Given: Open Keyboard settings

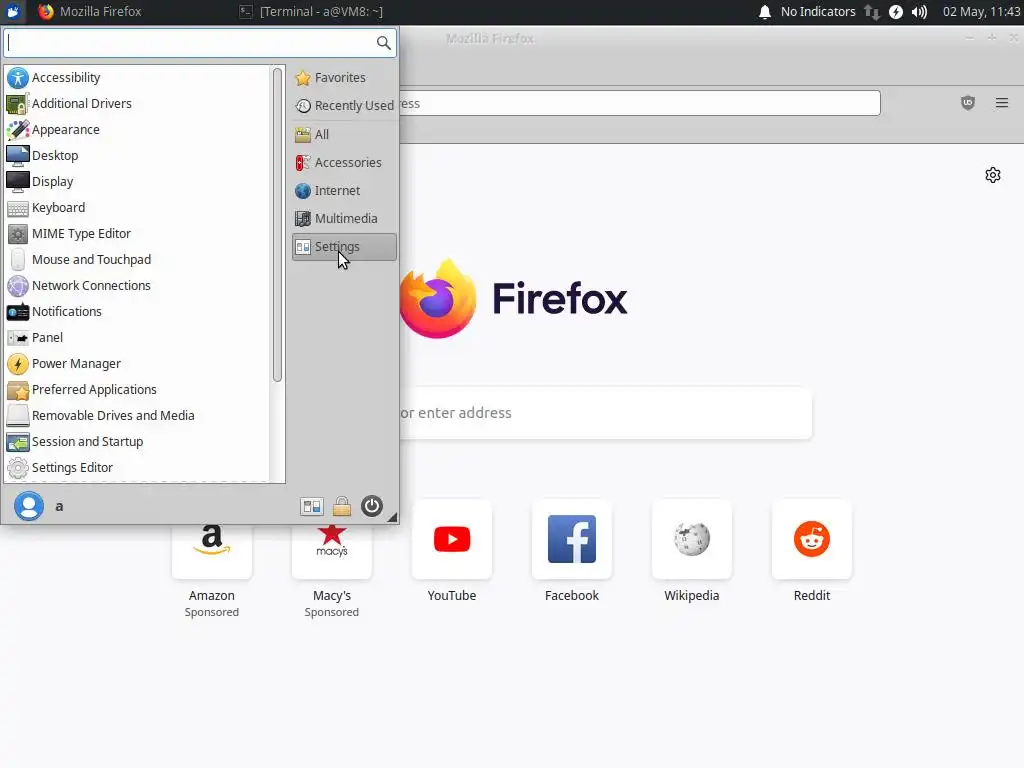Looking at the screenshot, I should (137, 208).
